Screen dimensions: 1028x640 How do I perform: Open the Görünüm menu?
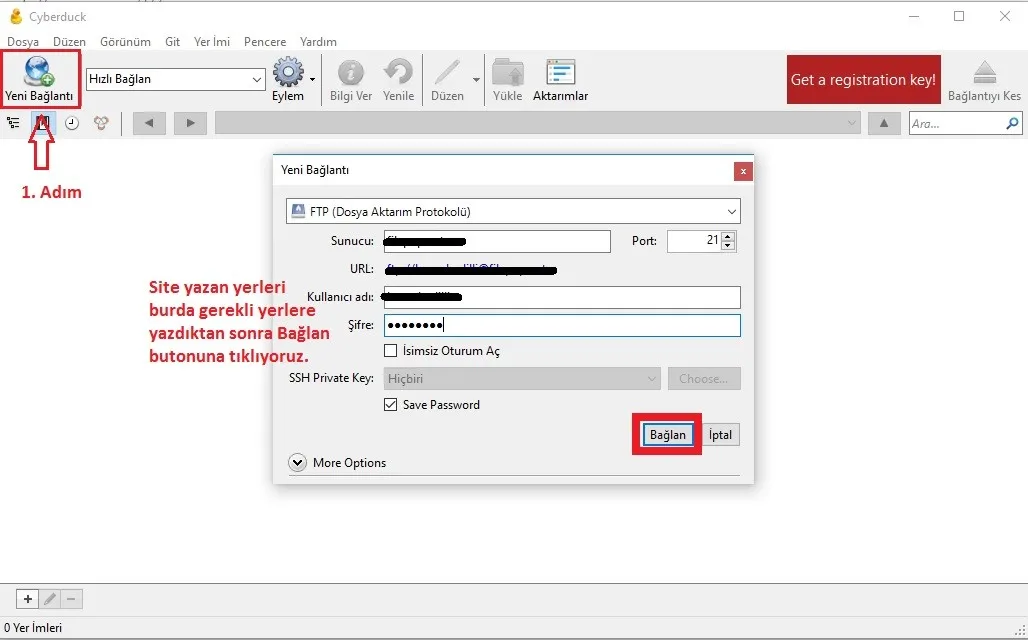pyautogui.click(x=125, y=42)
